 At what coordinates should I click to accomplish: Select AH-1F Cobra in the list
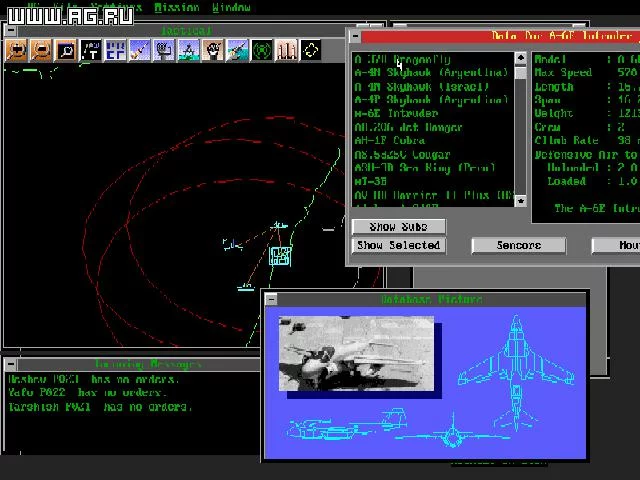(389, 141)
